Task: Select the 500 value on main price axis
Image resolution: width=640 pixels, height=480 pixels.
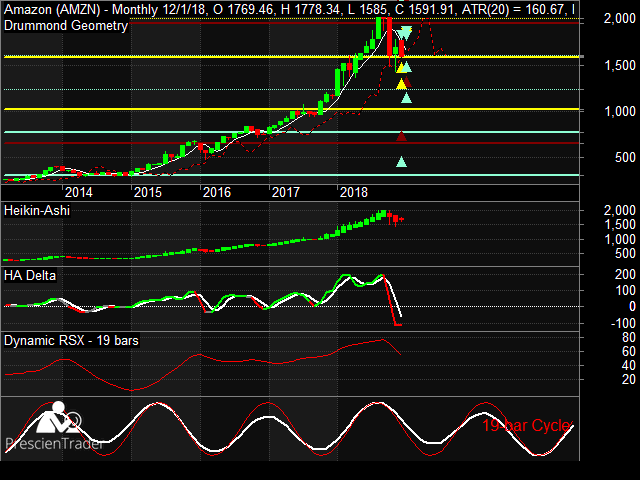Action: pos(625,158)
